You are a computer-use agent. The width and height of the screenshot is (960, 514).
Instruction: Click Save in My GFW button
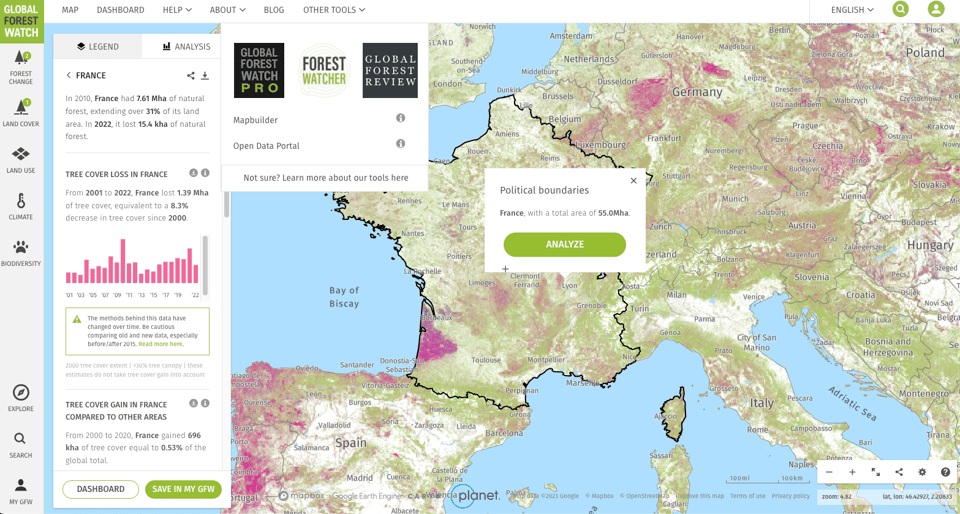[x=183, y=489]
